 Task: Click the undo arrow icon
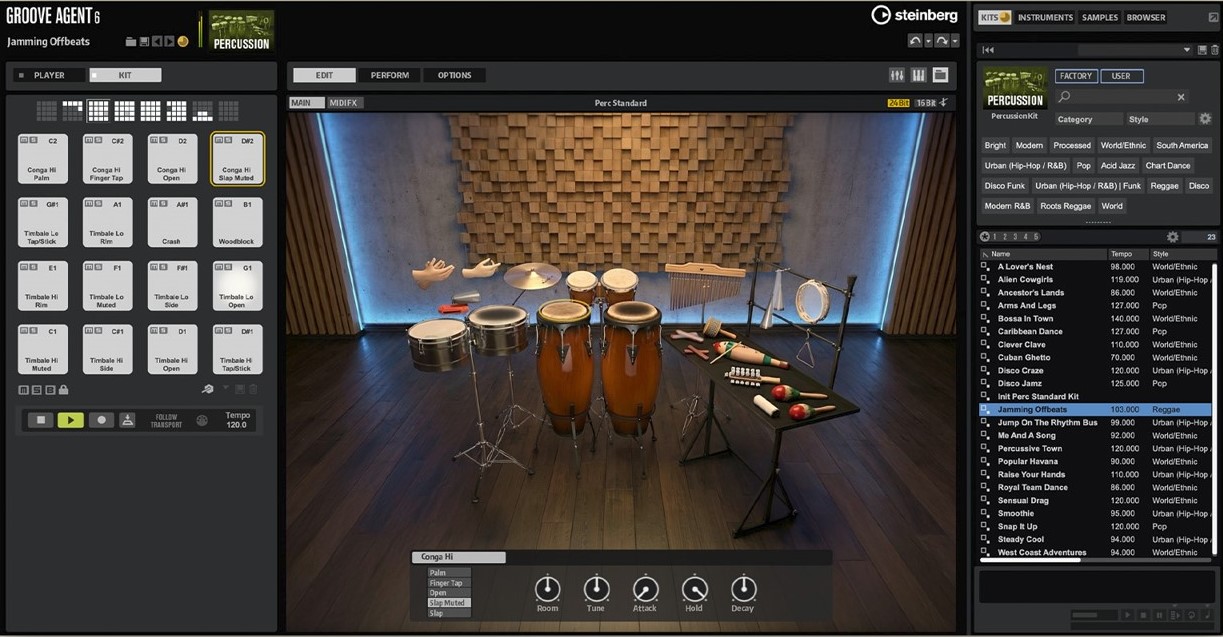point(915,41)
